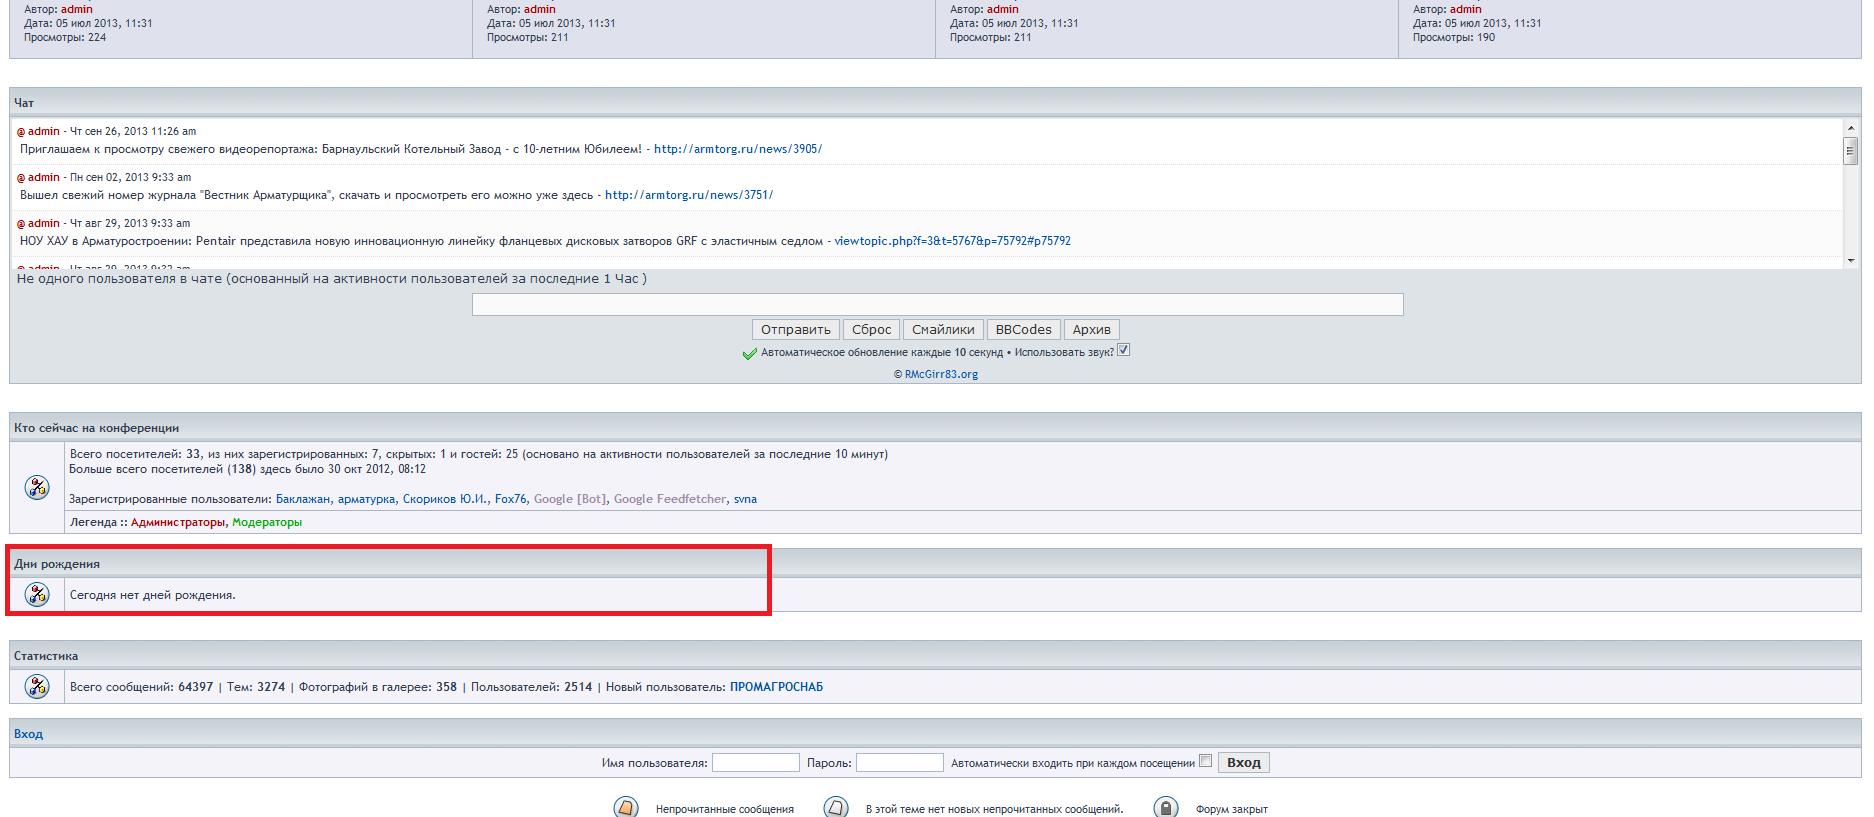The image size is (1874, 817).
Task: Click the Who's Online section icon
Action: pos(37,487)
